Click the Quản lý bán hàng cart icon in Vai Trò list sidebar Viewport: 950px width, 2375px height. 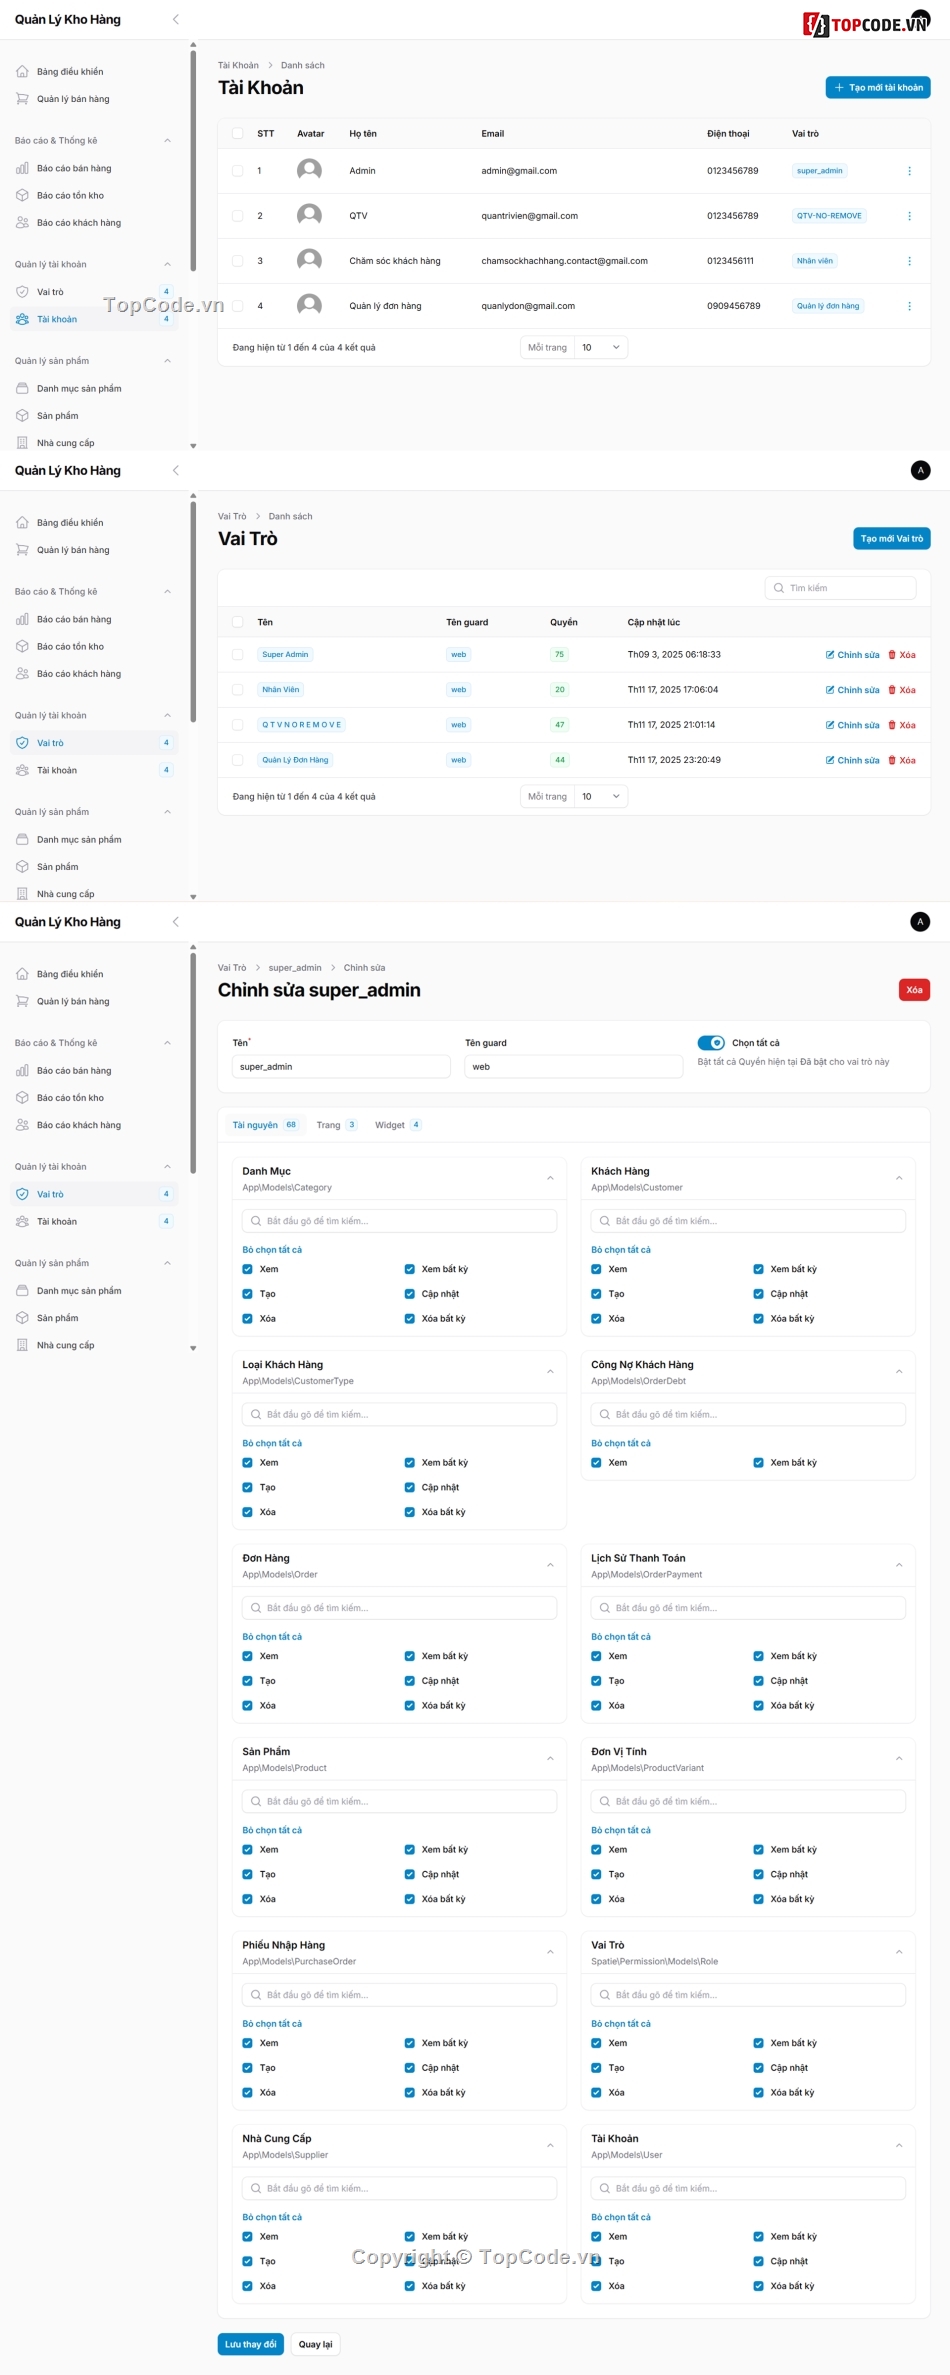pyautogui.click(x=22, y=549)
